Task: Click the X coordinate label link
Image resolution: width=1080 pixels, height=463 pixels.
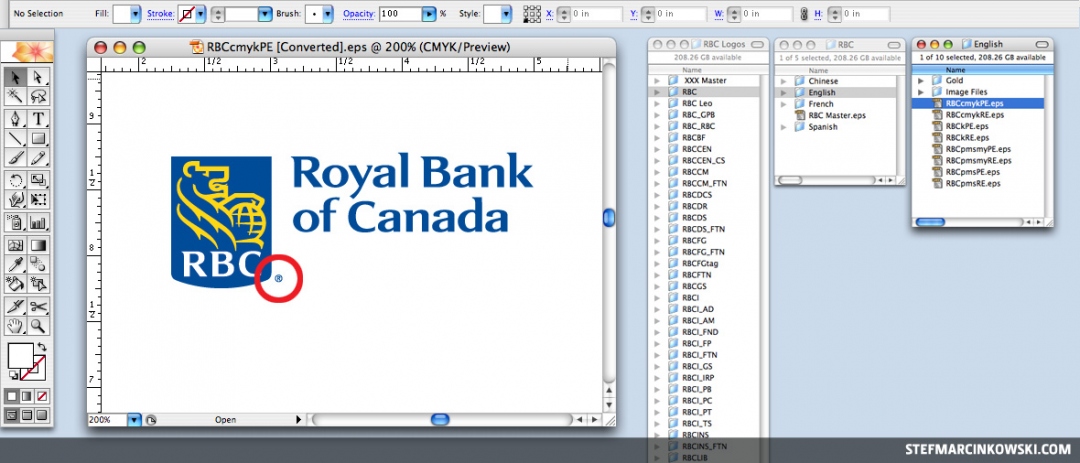Action: 549,14
